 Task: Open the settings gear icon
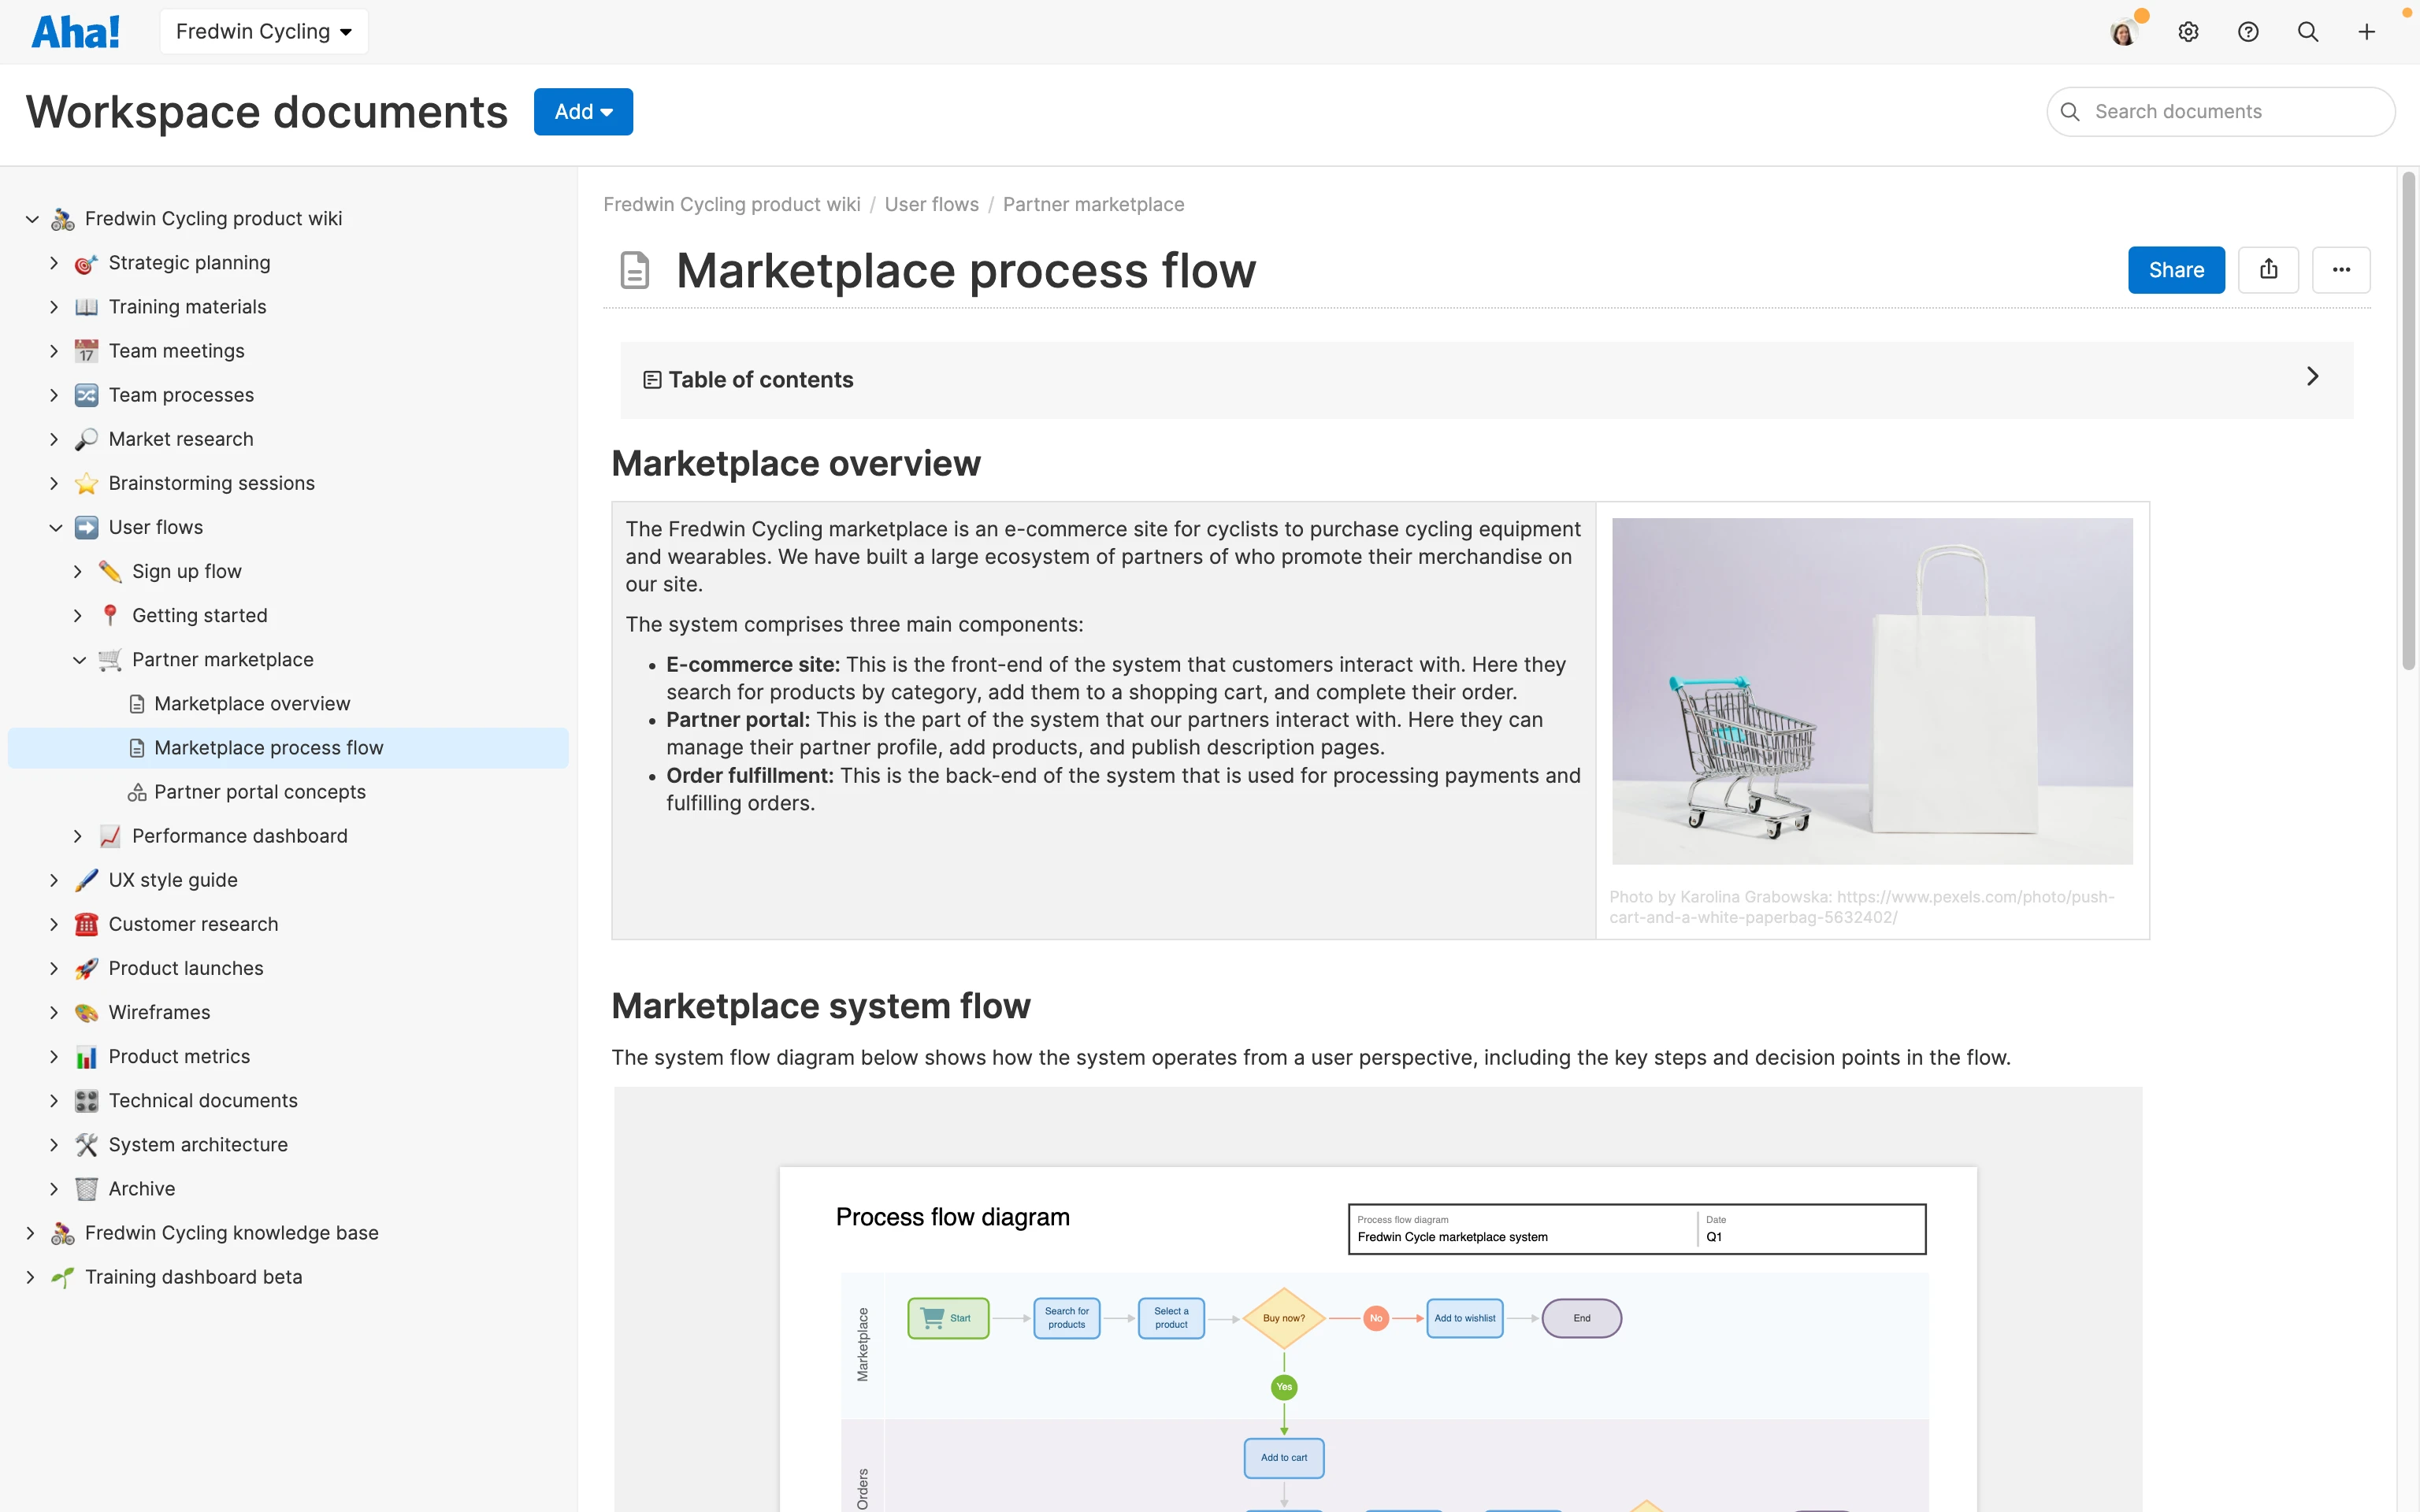tap(2188, 31)
